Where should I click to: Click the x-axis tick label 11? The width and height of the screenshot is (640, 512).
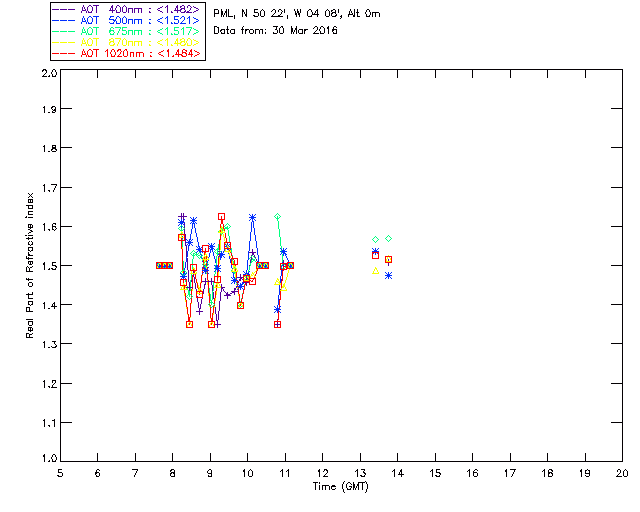(285, 474)
